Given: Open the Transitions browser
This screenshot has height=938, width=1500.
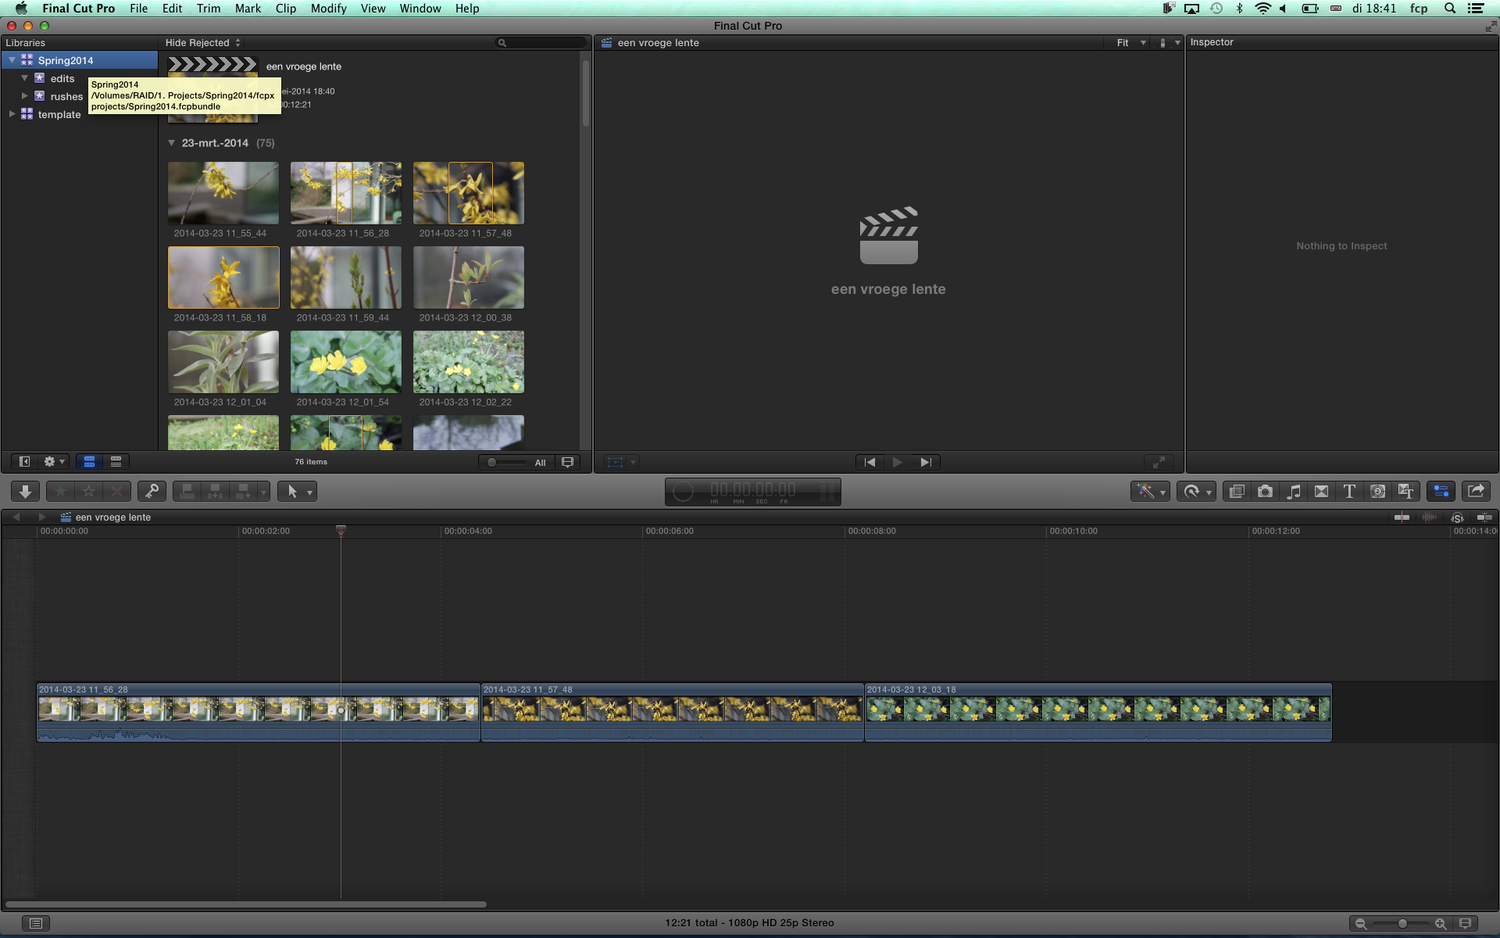Looking at the screenshot, I should (x=1321, y=491).
